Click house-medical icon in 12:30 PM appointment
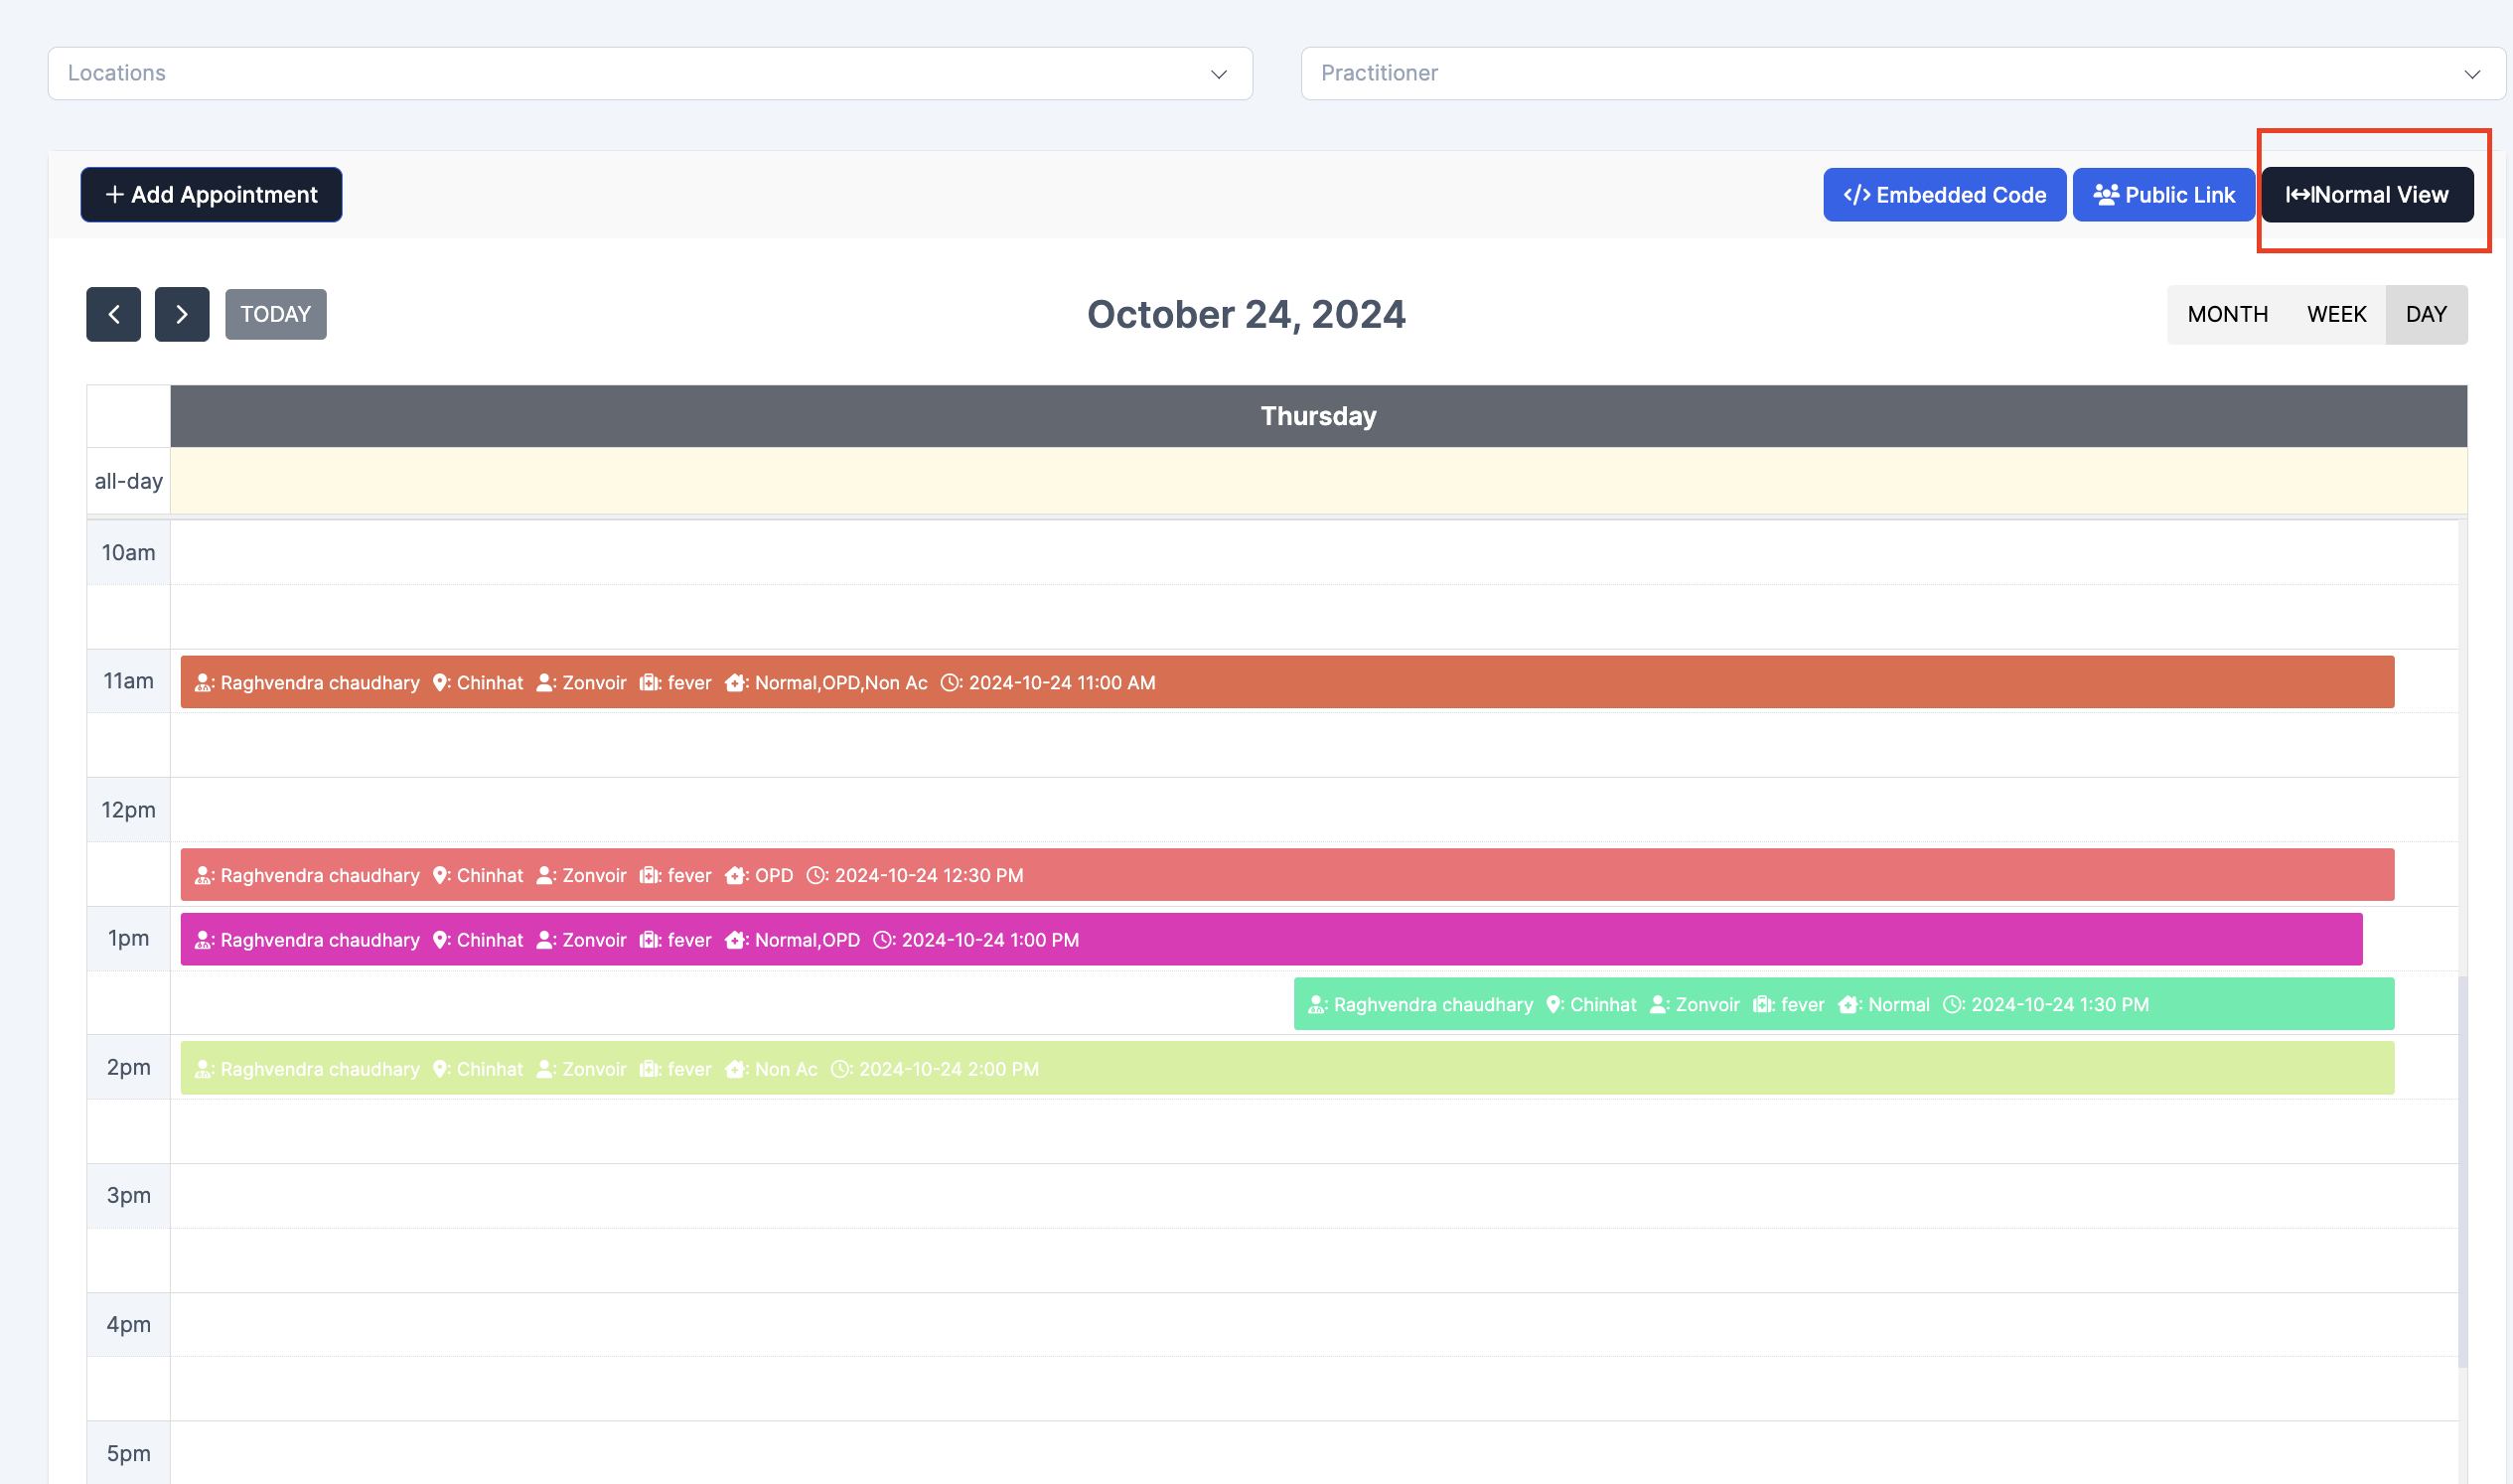Screen dimensions: 2513x1484 [736, 876]
